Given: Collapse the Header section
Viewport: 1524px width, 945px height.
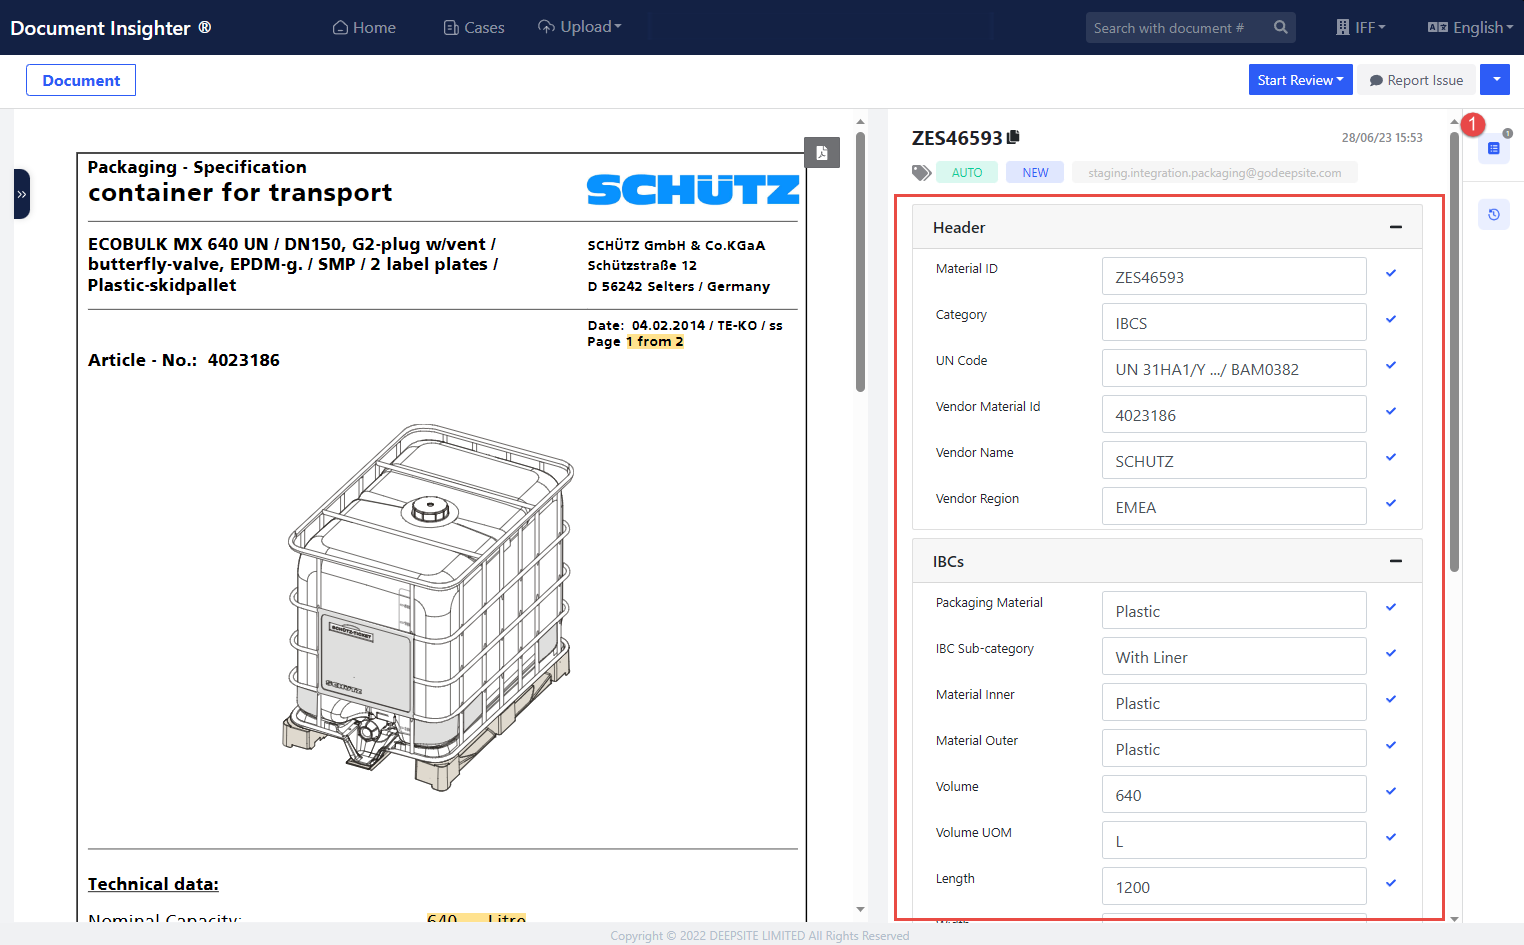Looking at the screenshot, I should tap(1395, 228).
